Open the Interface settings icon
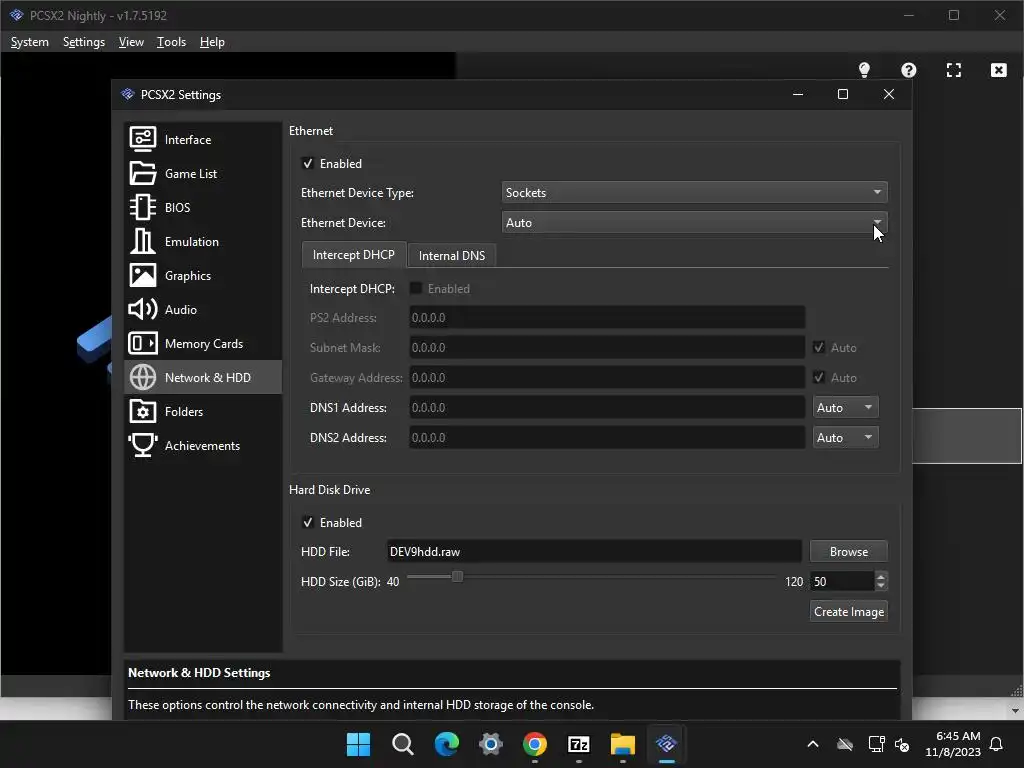This screenshot has height=768, width=1024. point(142,139)
